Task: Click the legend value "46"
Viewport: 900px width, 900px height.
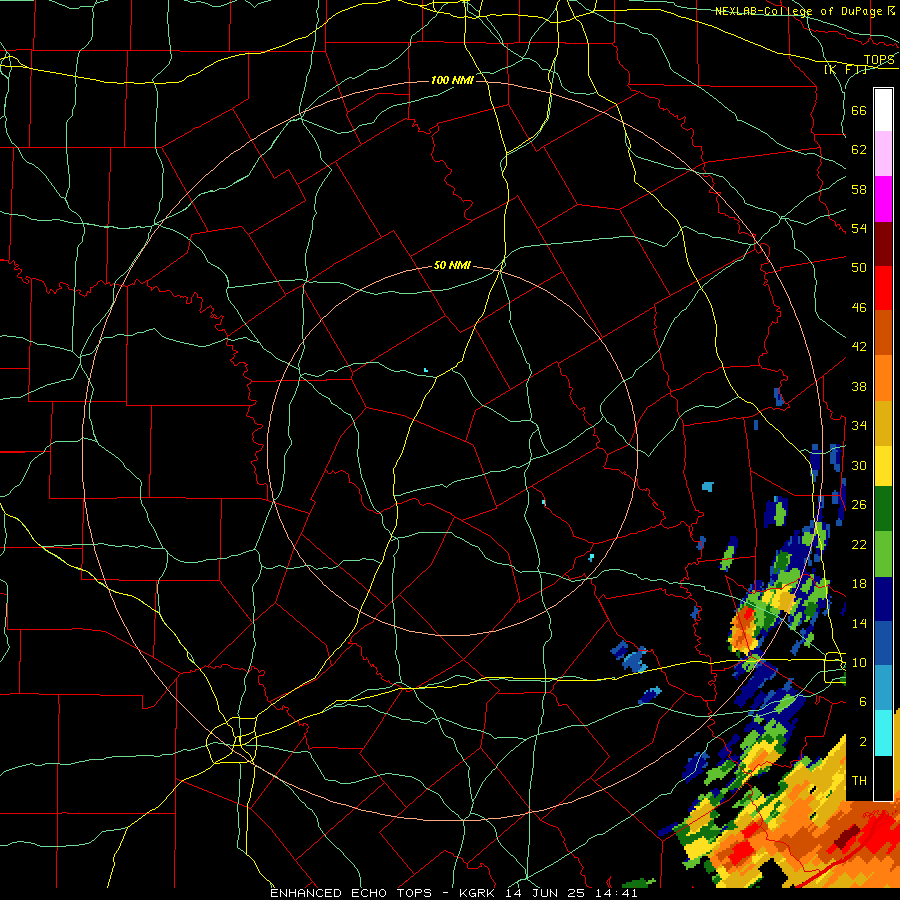Action: [x=859, y=308]
